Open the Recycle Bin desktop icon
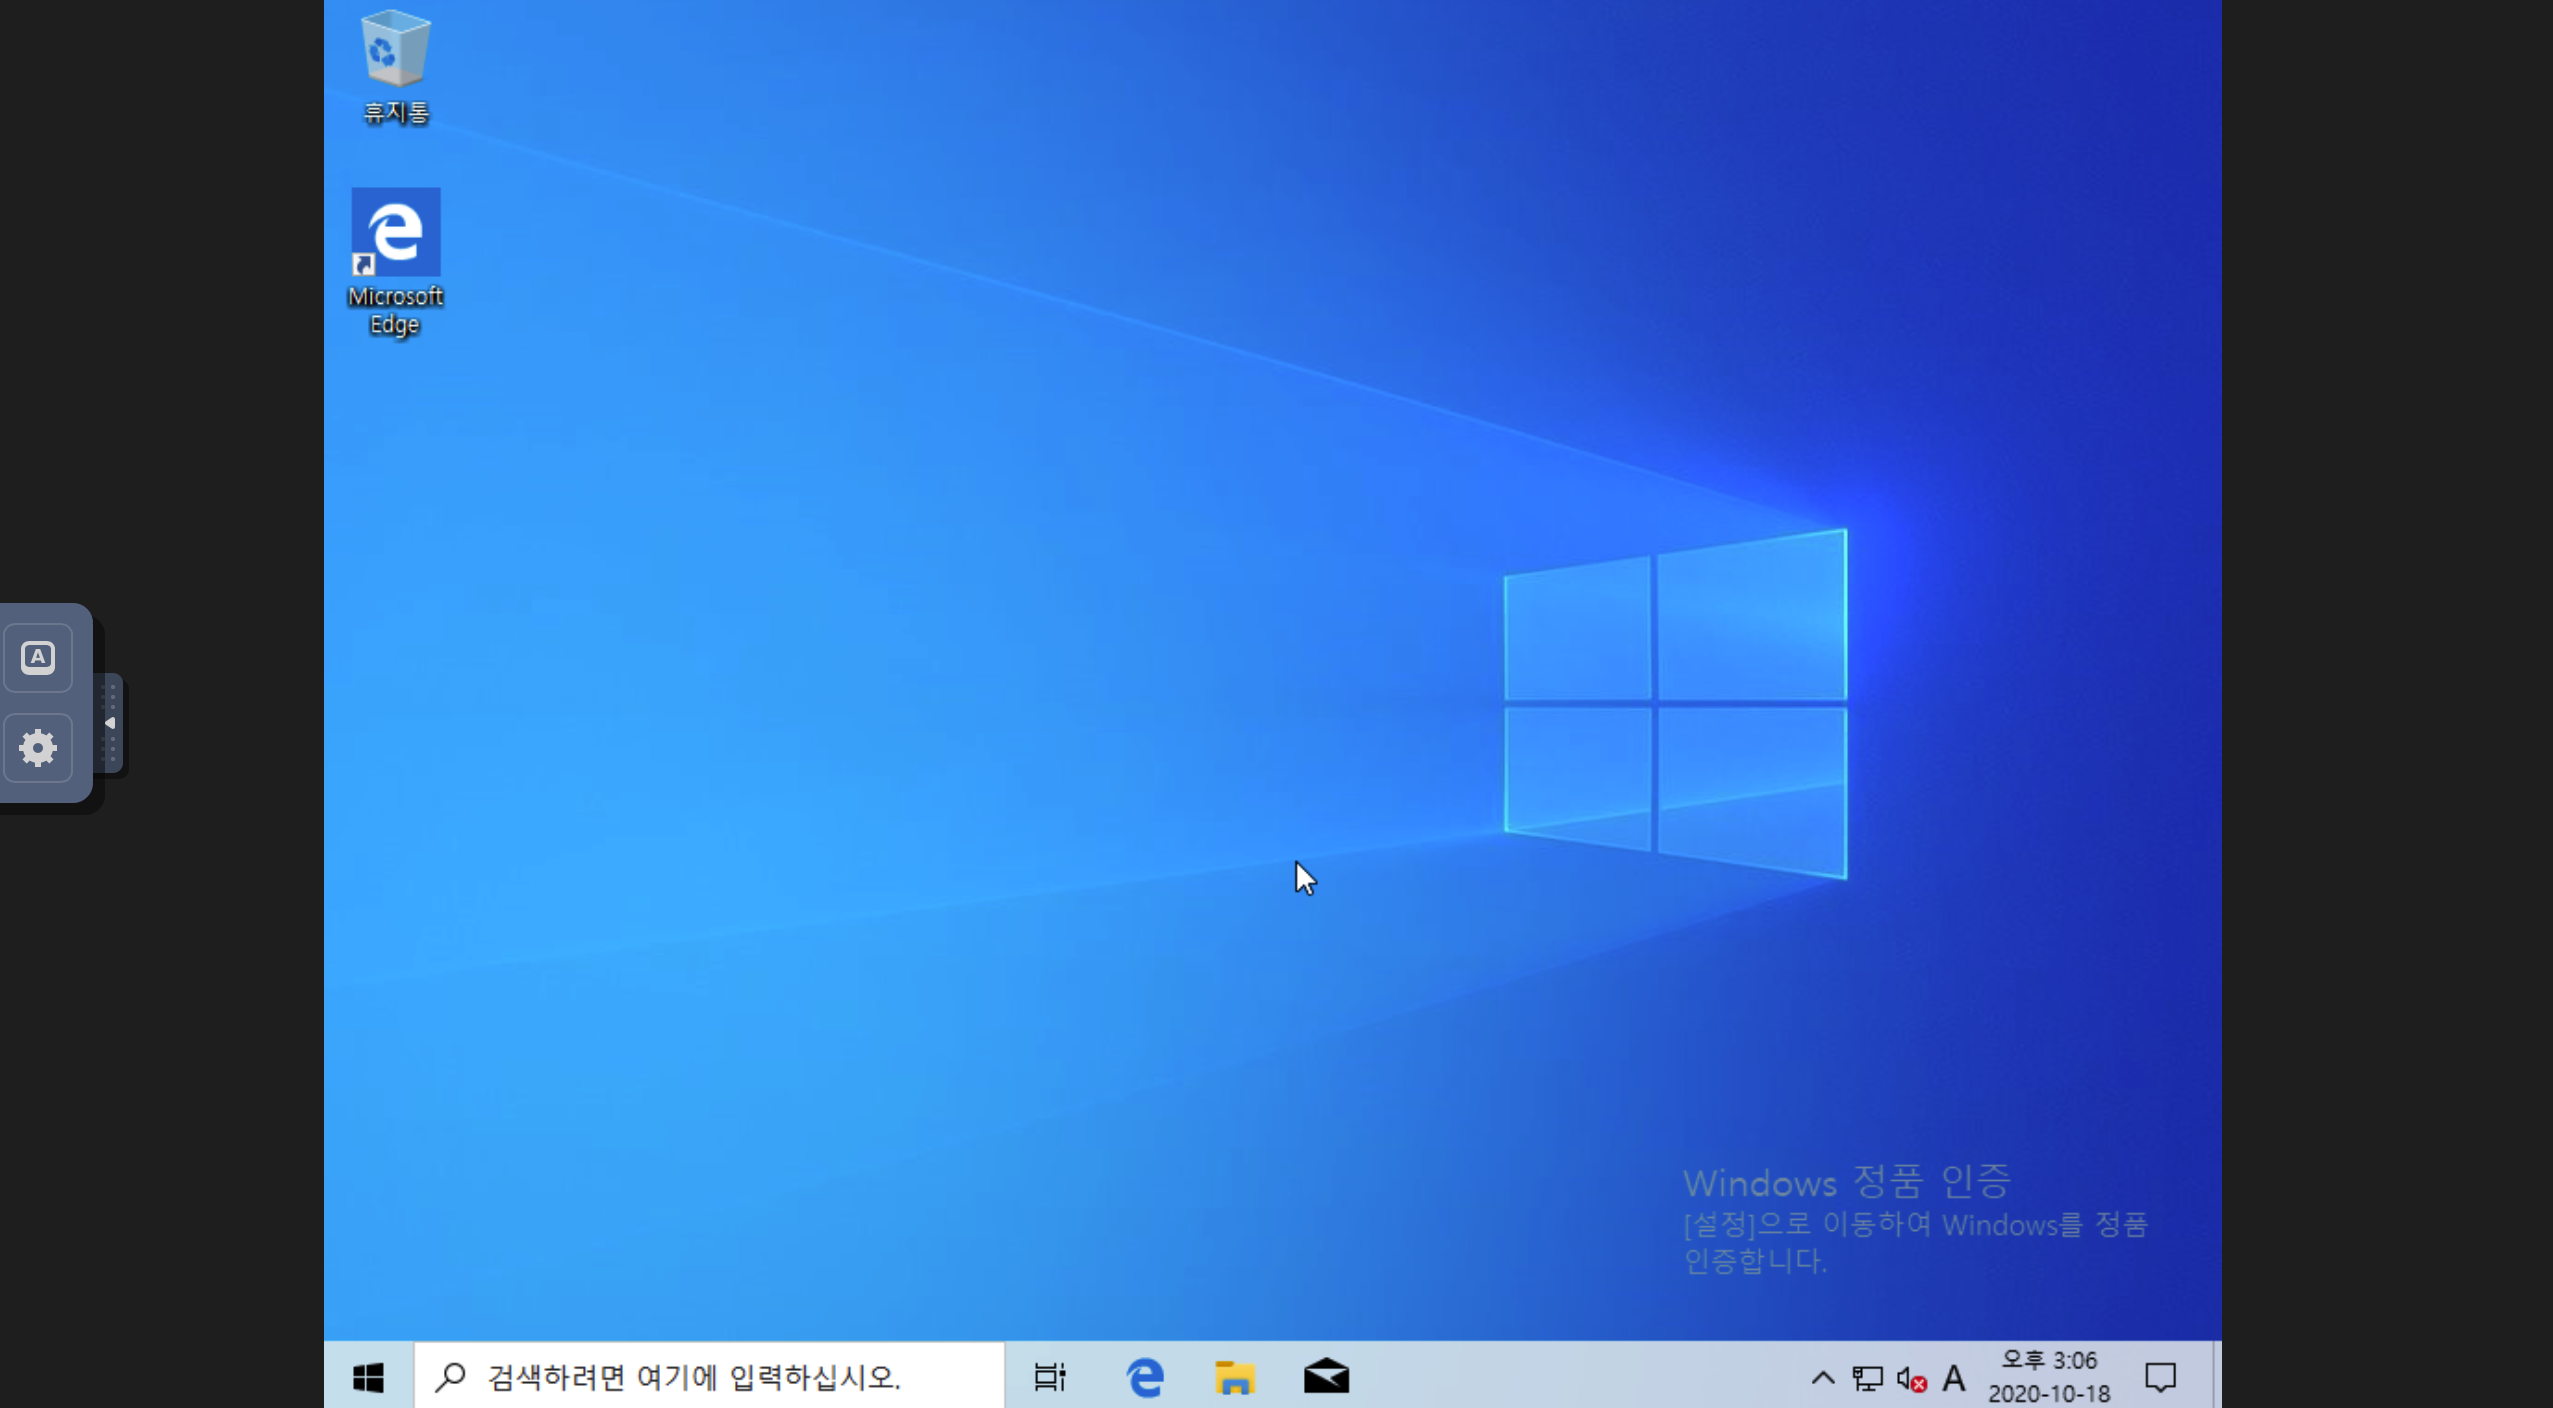2553x1408 pixels. [x=396, y=66]
